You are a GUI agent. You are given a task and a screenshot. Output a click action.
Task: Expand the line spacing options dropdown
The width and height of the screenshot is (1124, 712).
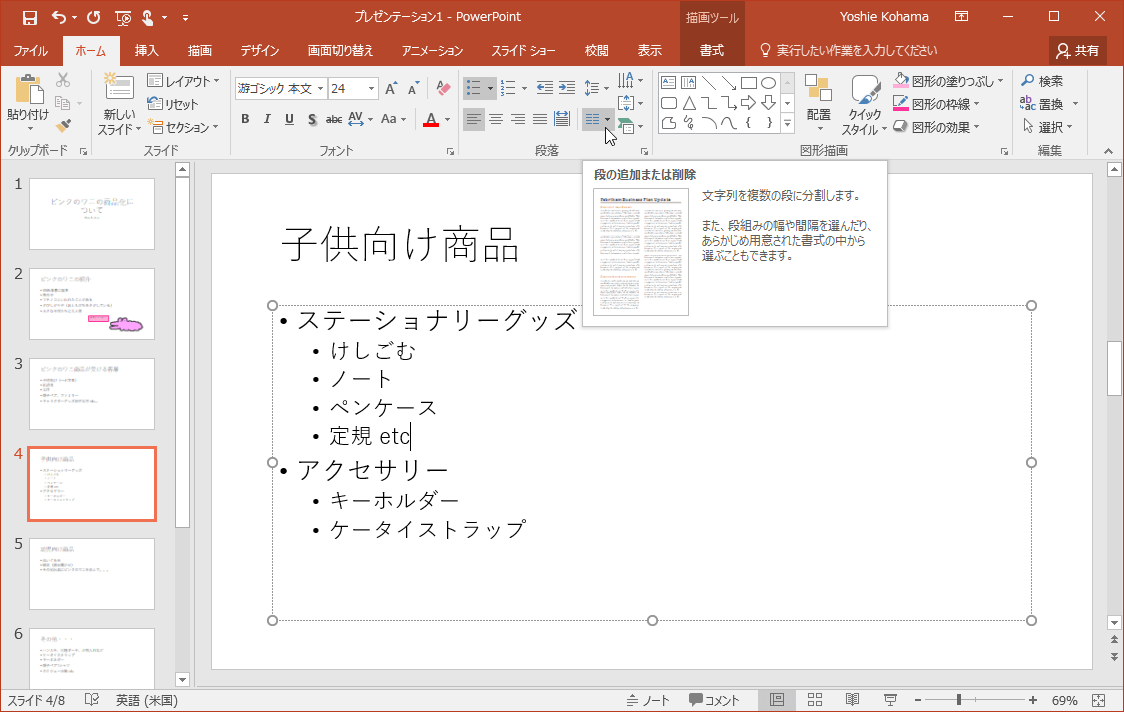click(605, 87)
